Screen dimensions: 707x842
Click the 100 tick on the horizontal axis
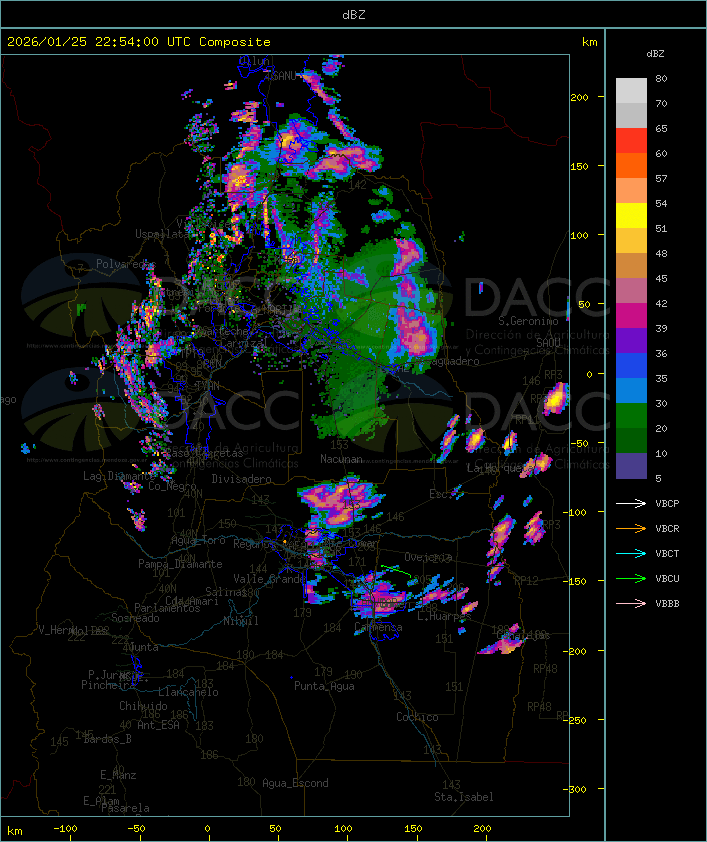(344, 829)
